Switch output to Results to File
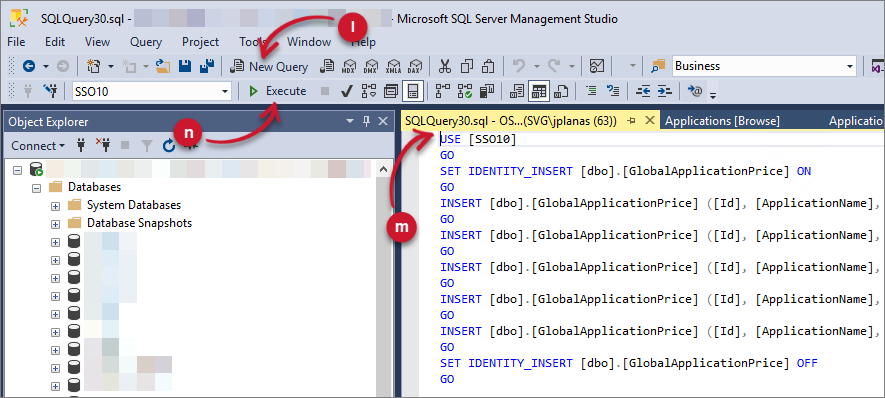 point(561,91)
